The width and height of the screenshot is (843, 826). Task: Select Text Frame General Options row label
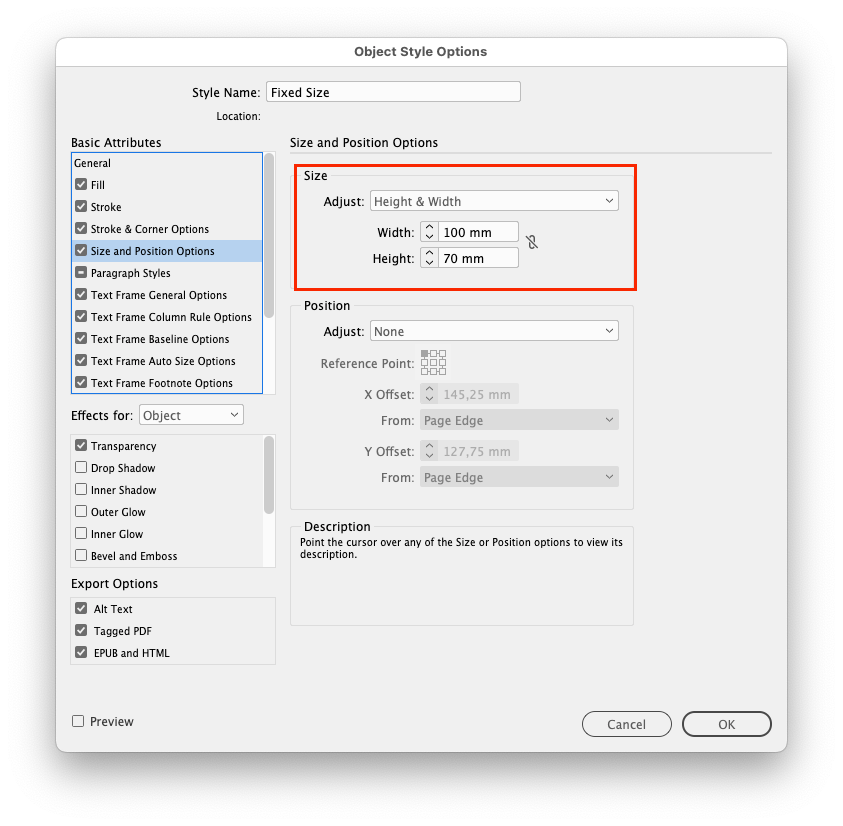click(x=159, y=295)
